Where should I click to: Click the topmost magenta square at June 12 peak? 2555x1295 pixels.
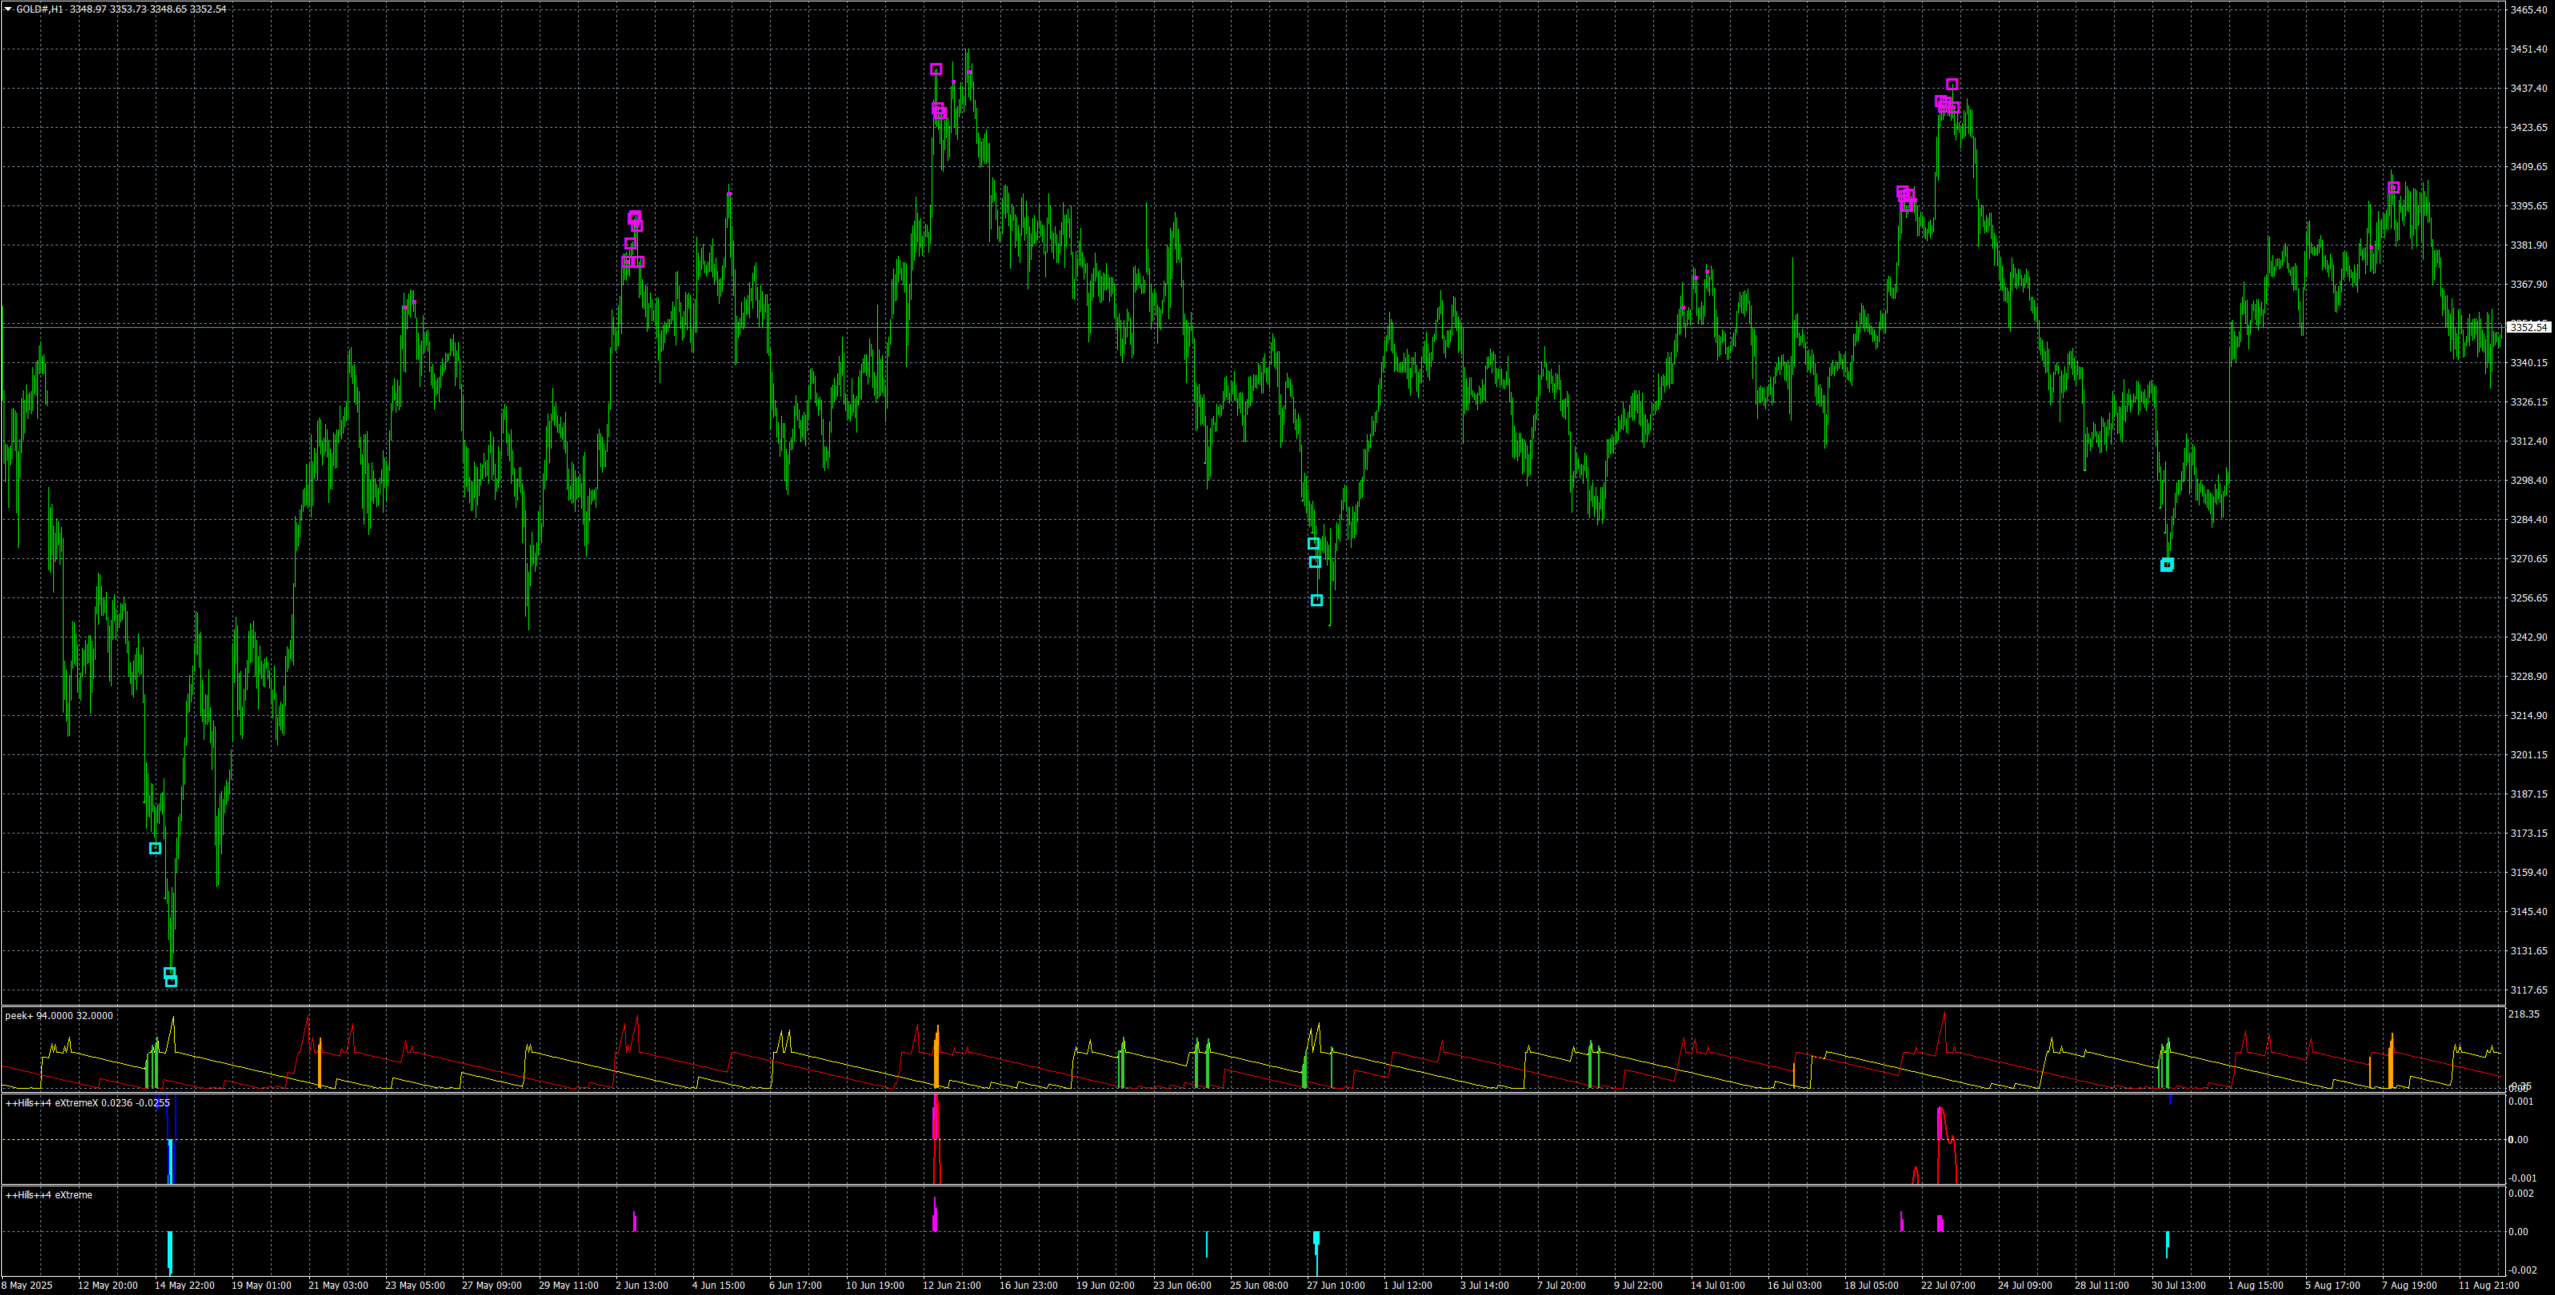coord(936,70)
